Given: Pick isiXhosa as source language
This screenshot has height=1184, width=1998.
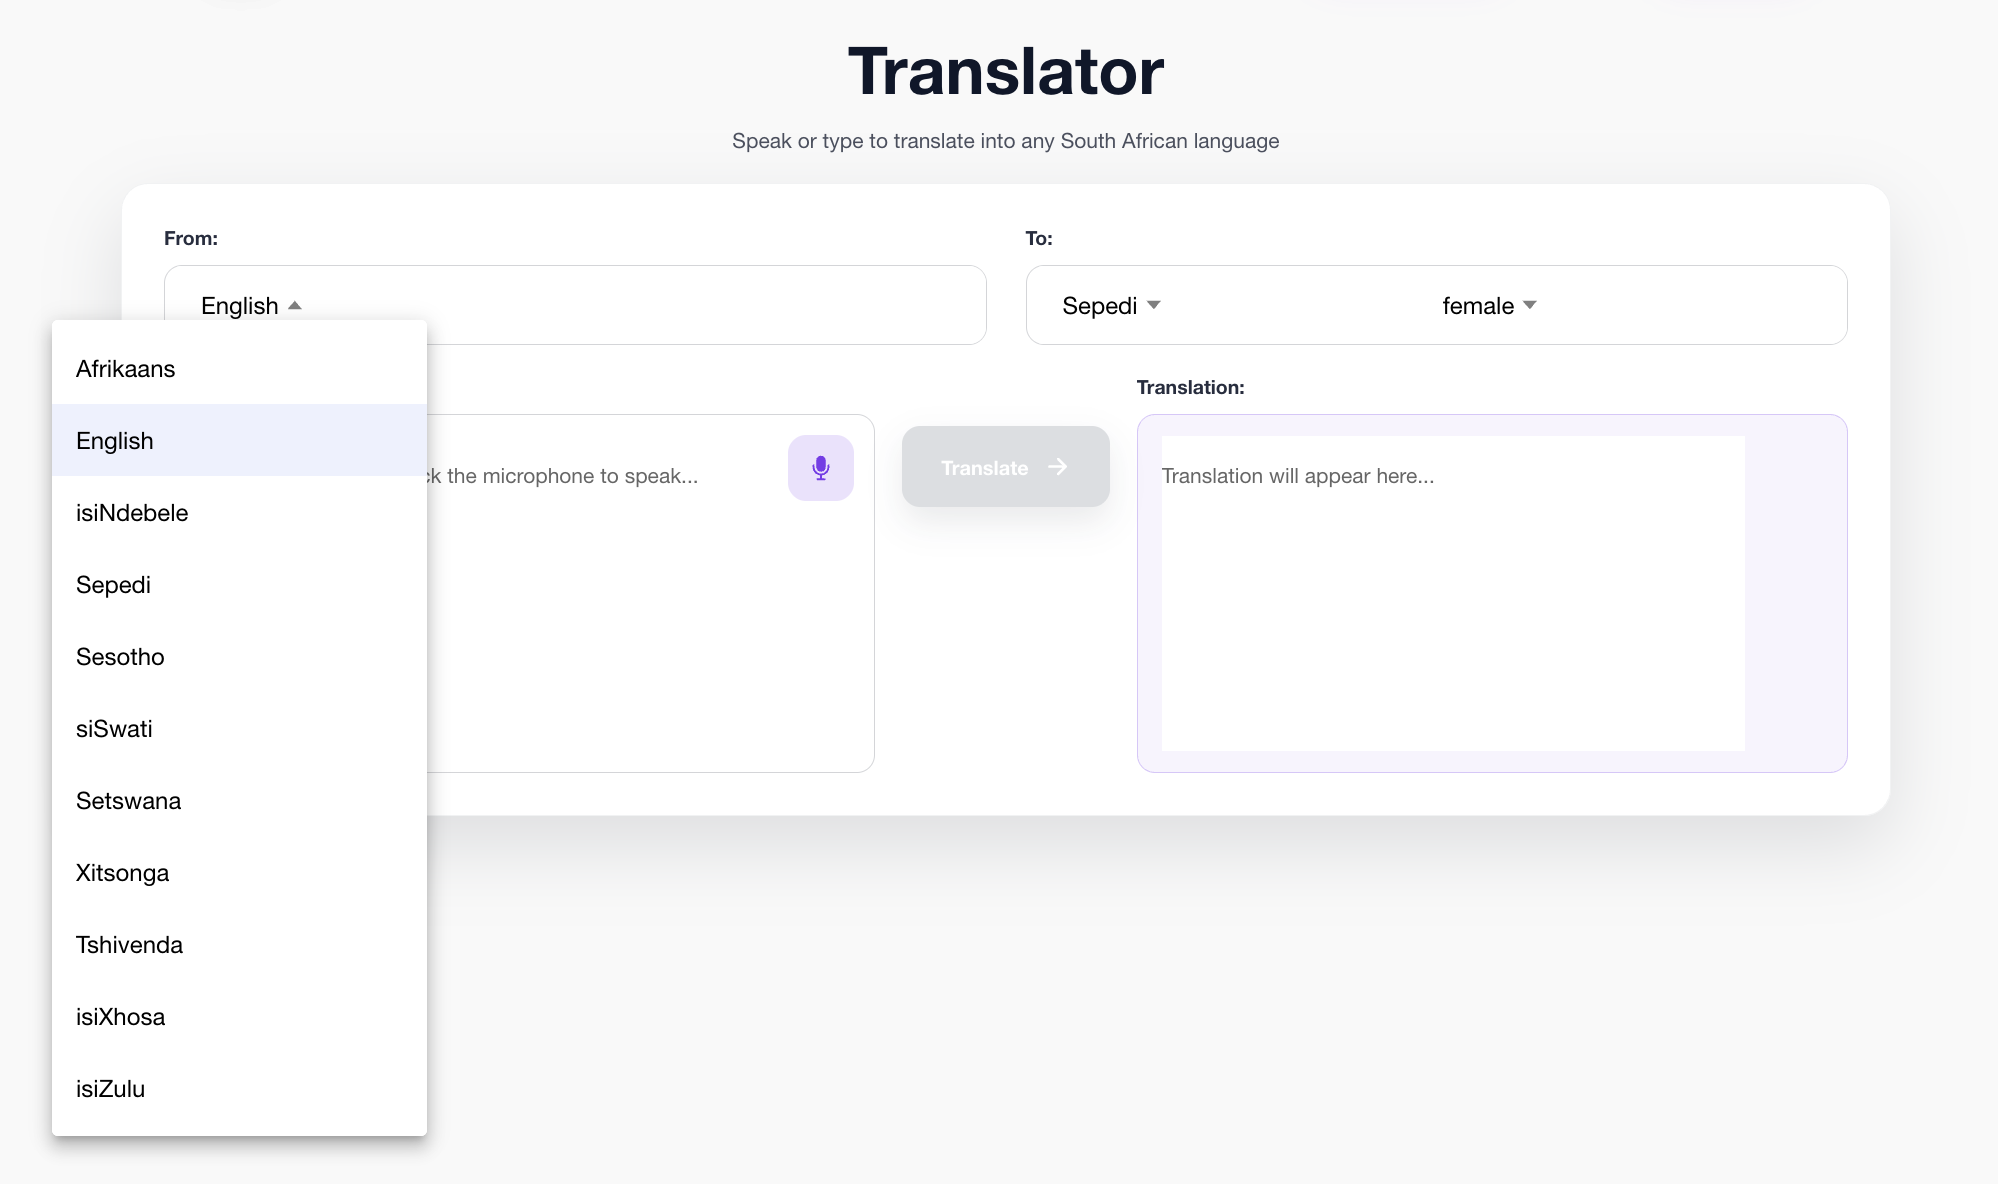Looking at the screenshot, I should [x=239, y=1016].
